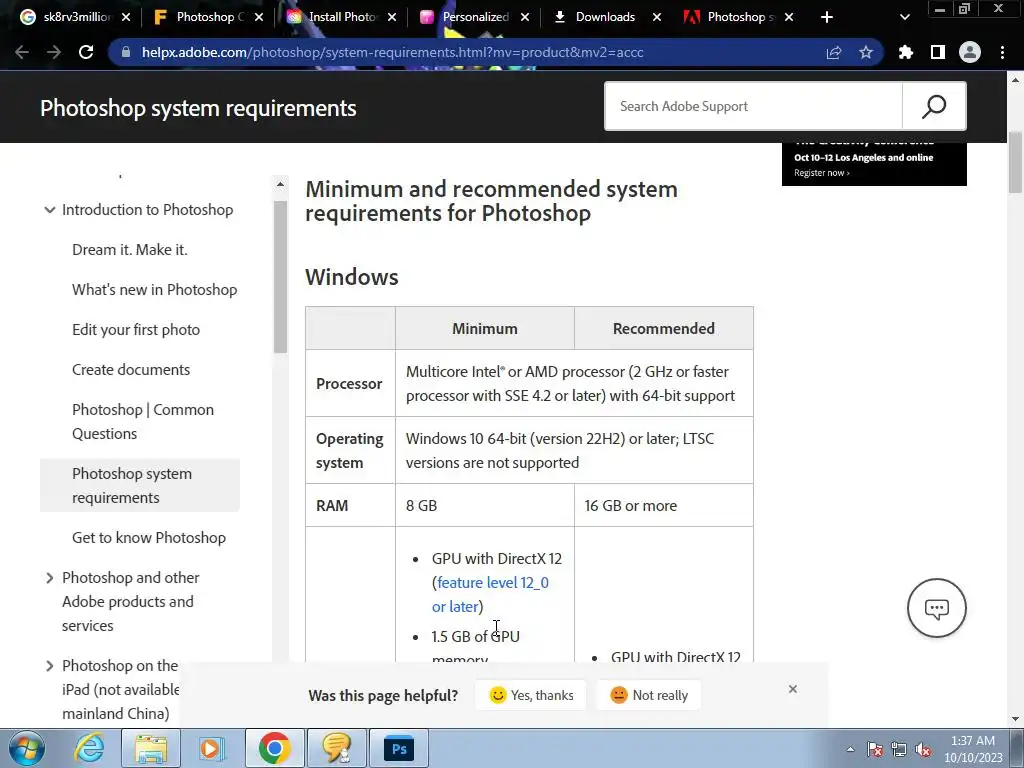The image size is (1024, 768).
Task: Close the Personalized tab
Action: (525, 17)
